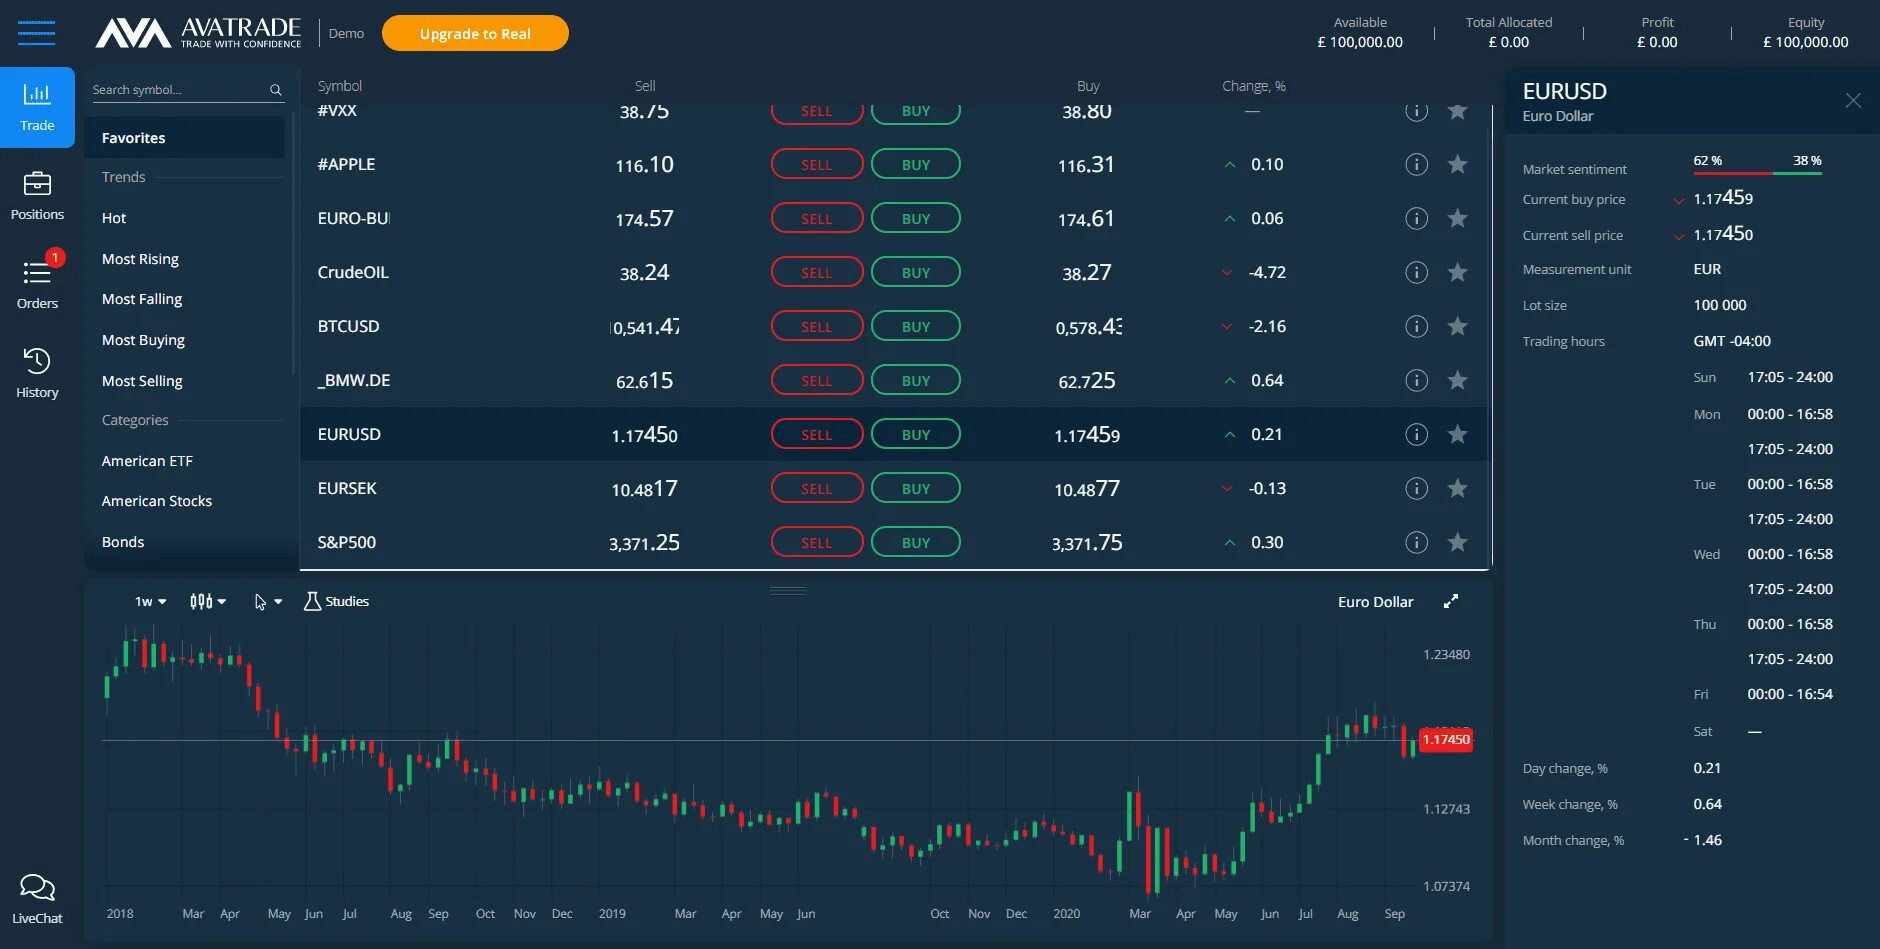This screenshot has height=949, width=1880.
Task: Open the cursor tool dropdown
Action: (x=268, y=601)
